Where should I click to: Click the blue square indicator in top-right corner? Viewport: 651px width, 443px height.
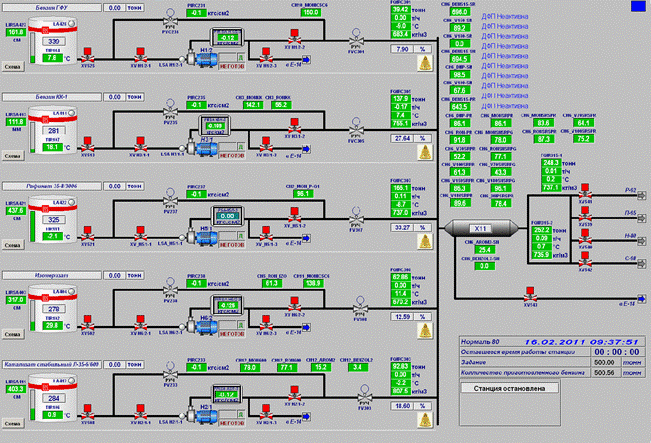637,8
